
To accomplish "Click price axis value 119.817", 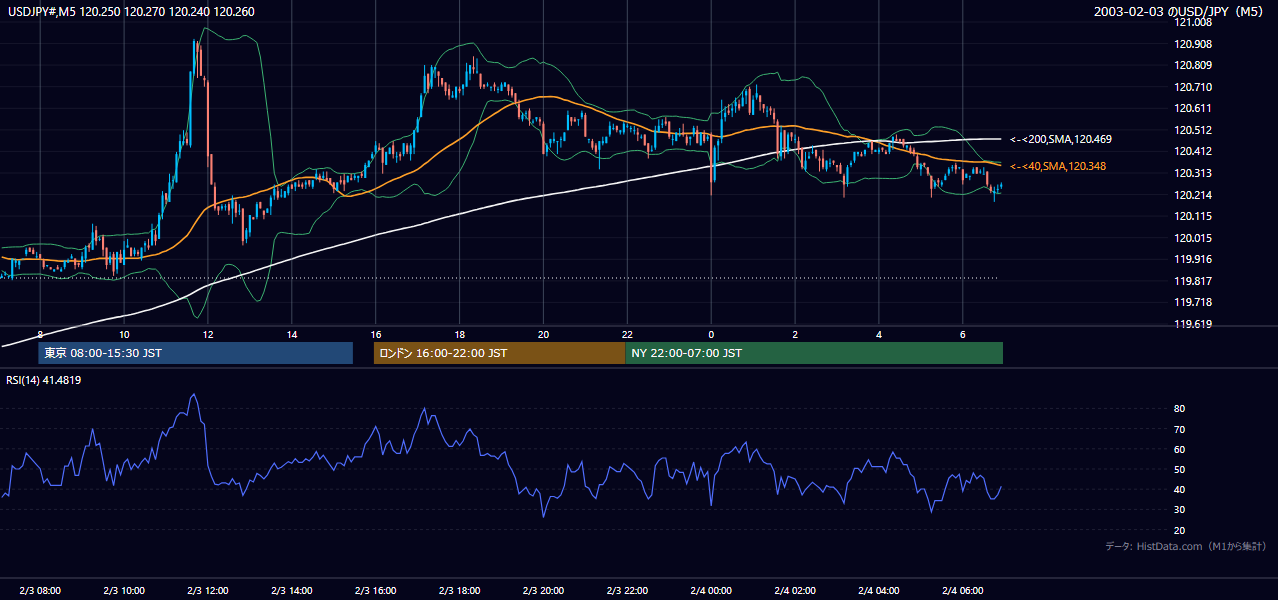I will point(1194,281).
